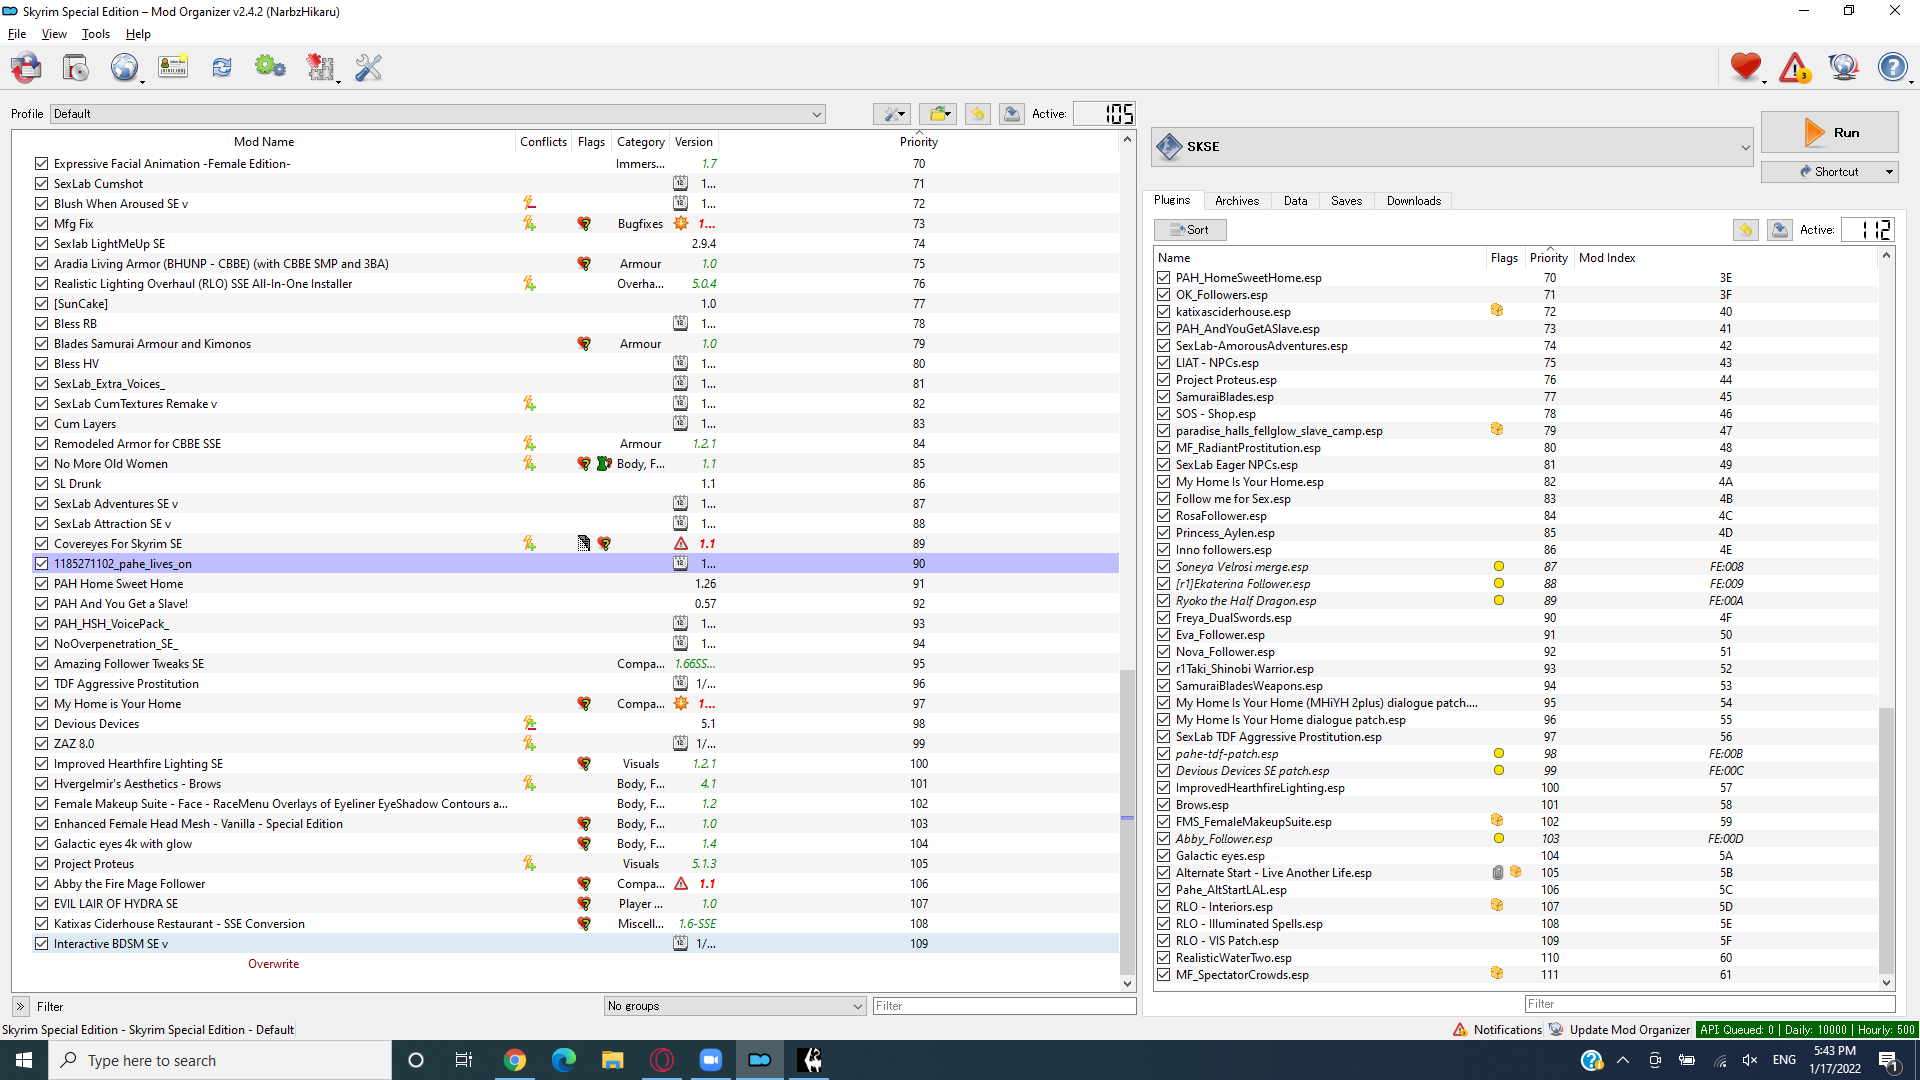This screenshot has width=1920, height=1080.
Task: Open the executables gears icon
Action: [270, 68]
